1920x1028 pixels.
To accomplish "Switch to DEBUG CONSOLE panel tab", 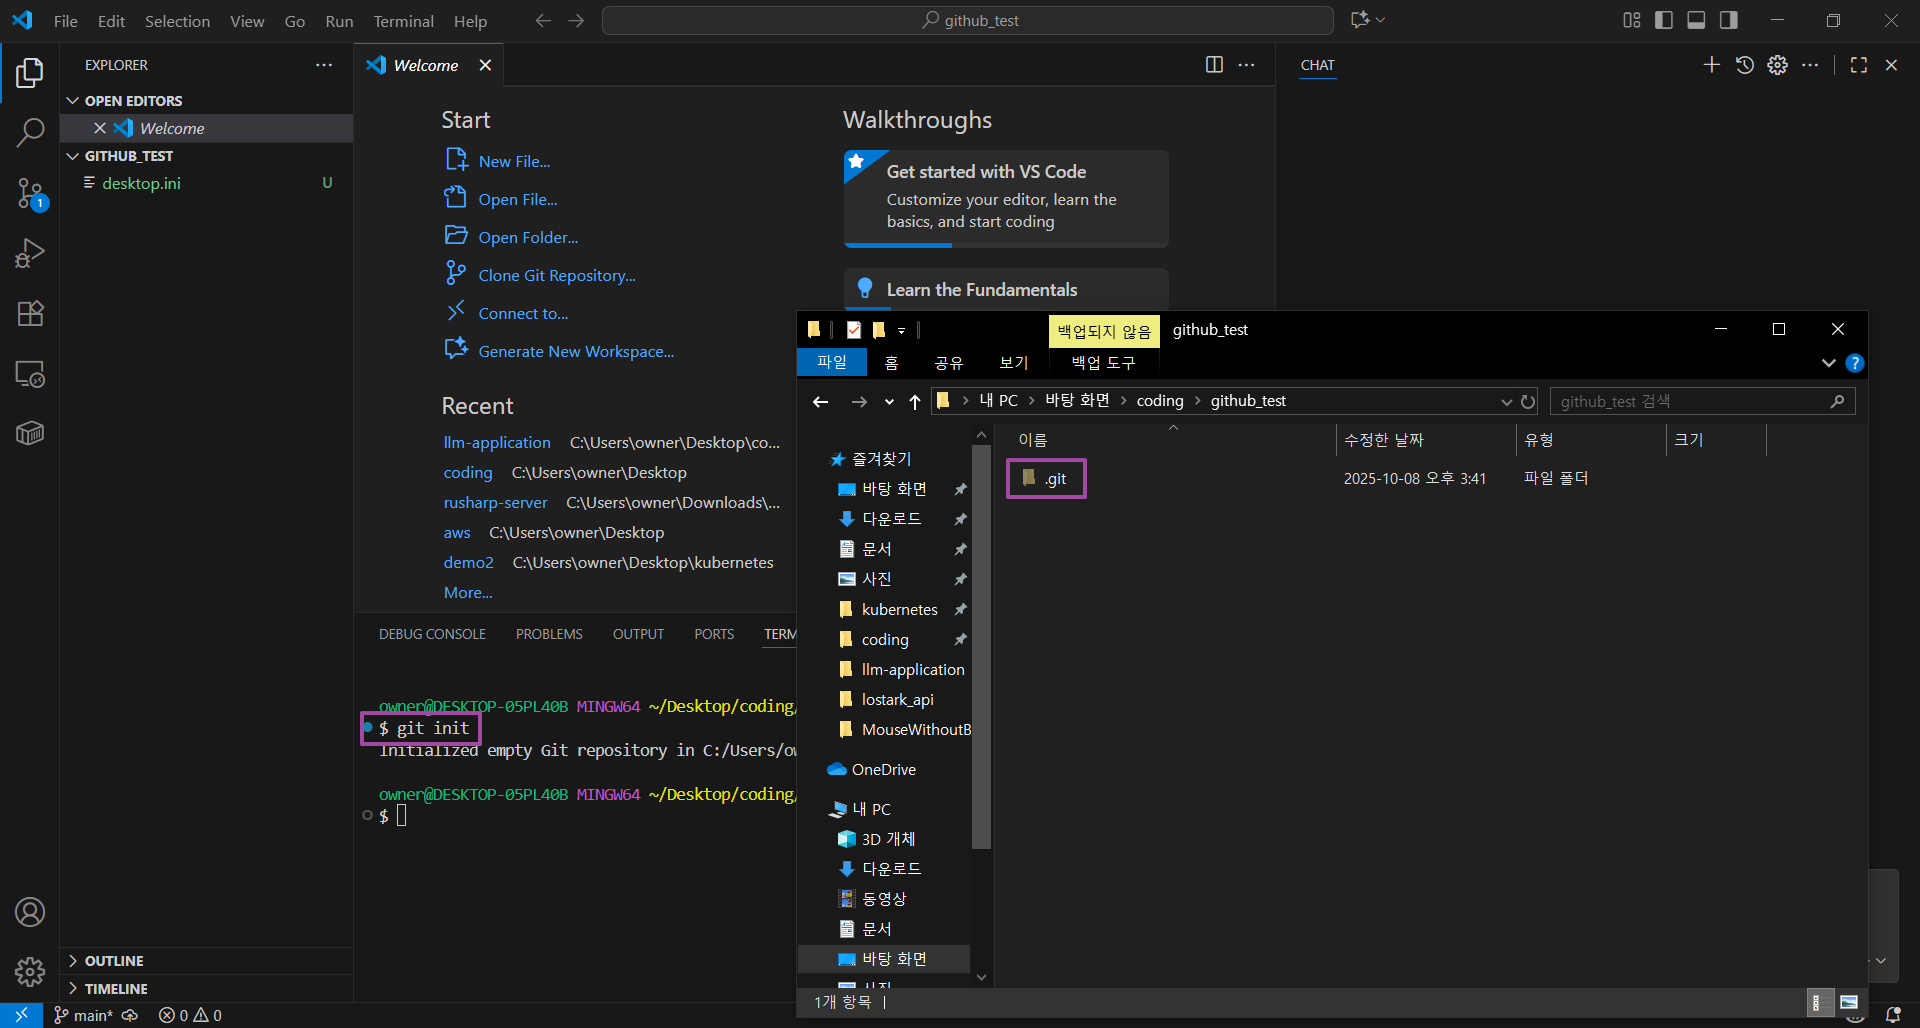I will pyautogui.click(x=432, y=634).
